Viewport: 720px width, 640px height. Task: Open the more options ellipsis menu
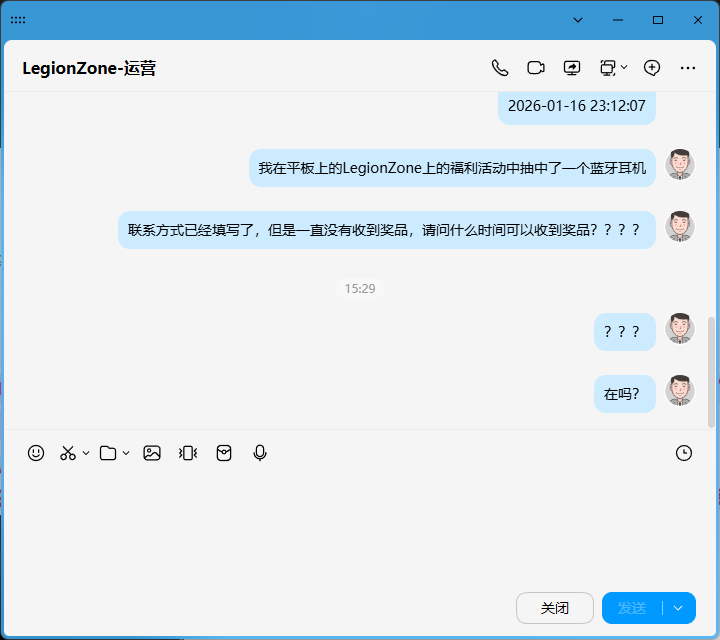point(687,68)
